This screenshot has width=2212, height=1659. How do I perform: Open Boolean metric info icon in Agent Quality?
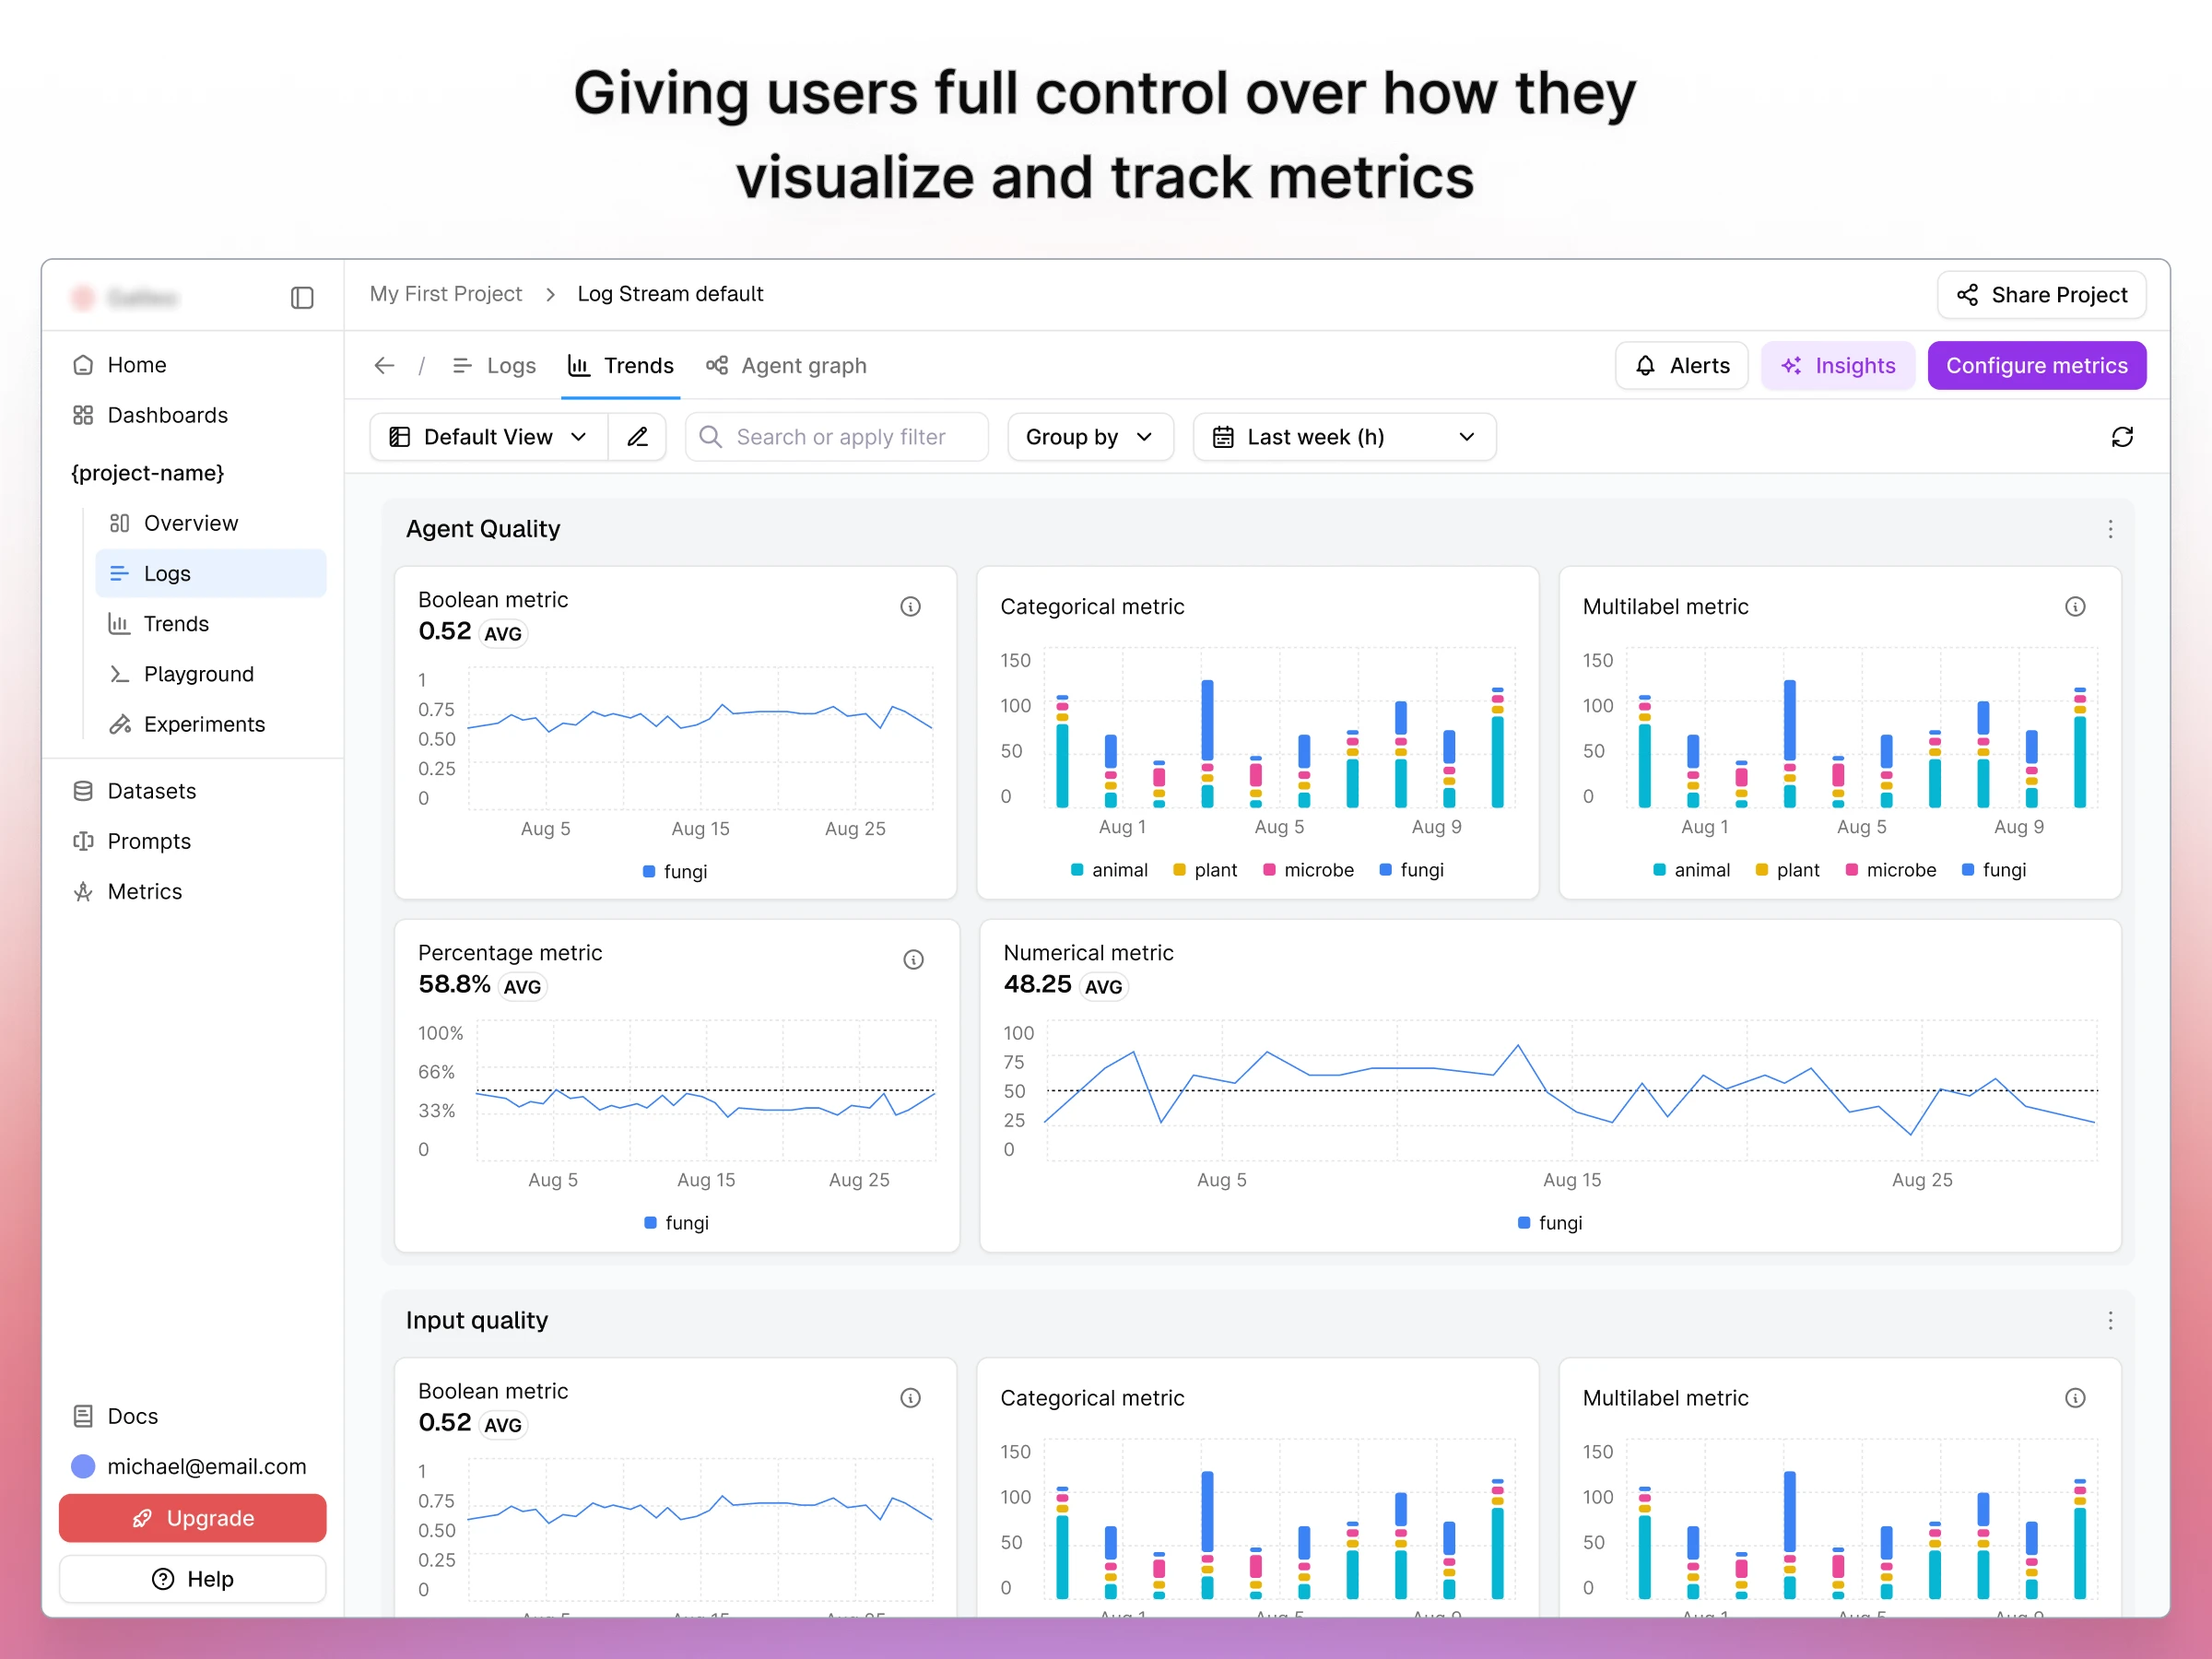coord(910,606)
